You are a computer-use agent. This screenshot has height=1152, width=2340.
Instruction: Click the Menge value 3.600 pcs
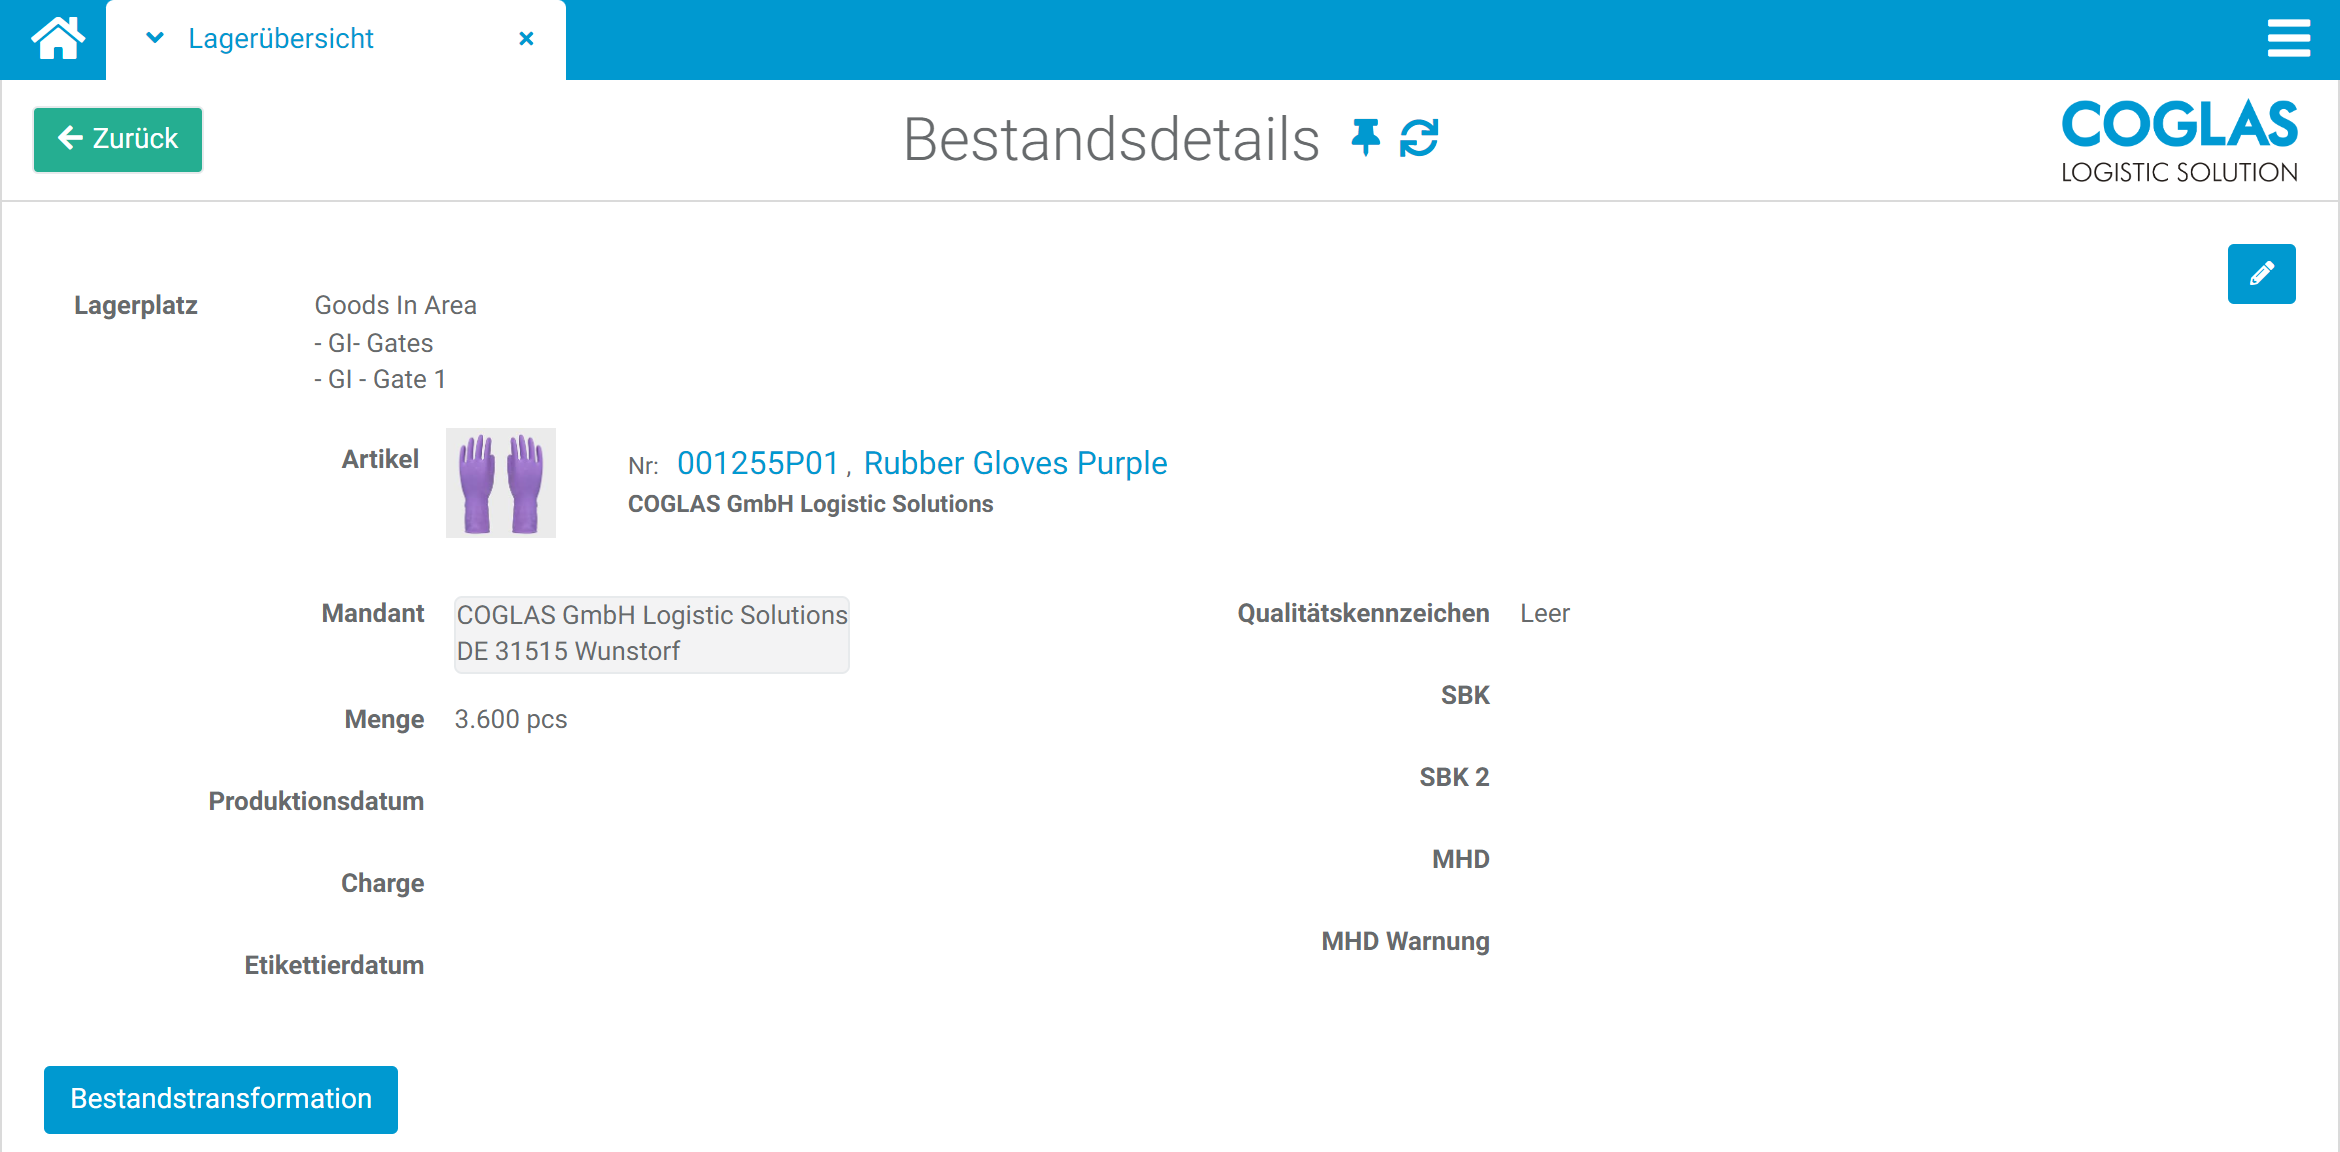click(x=510, y=719)
